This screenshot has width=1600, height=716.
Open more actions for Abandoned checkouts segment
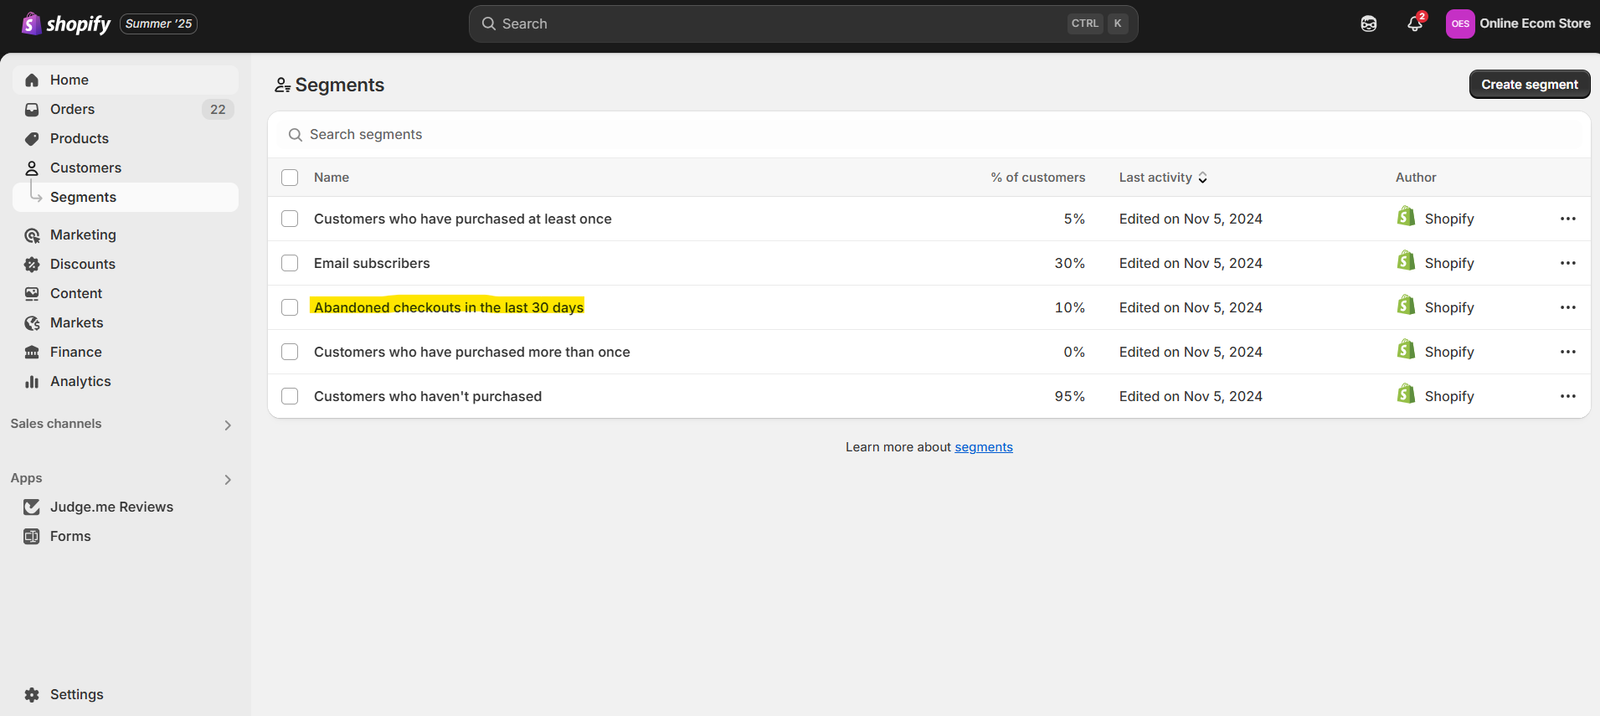coord(1567,307)
